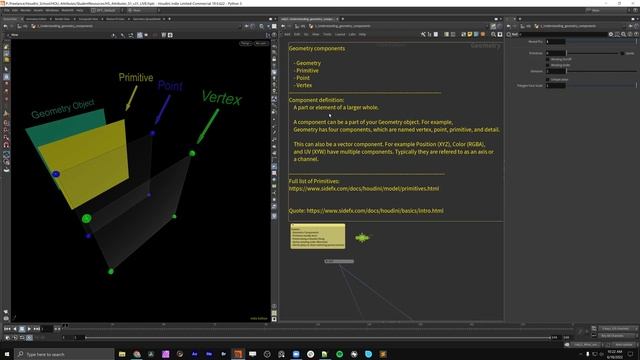Screen dimensions: 640x360
Task: Click the wrench tool icon in network toolbar
Action: pos(423,35)
